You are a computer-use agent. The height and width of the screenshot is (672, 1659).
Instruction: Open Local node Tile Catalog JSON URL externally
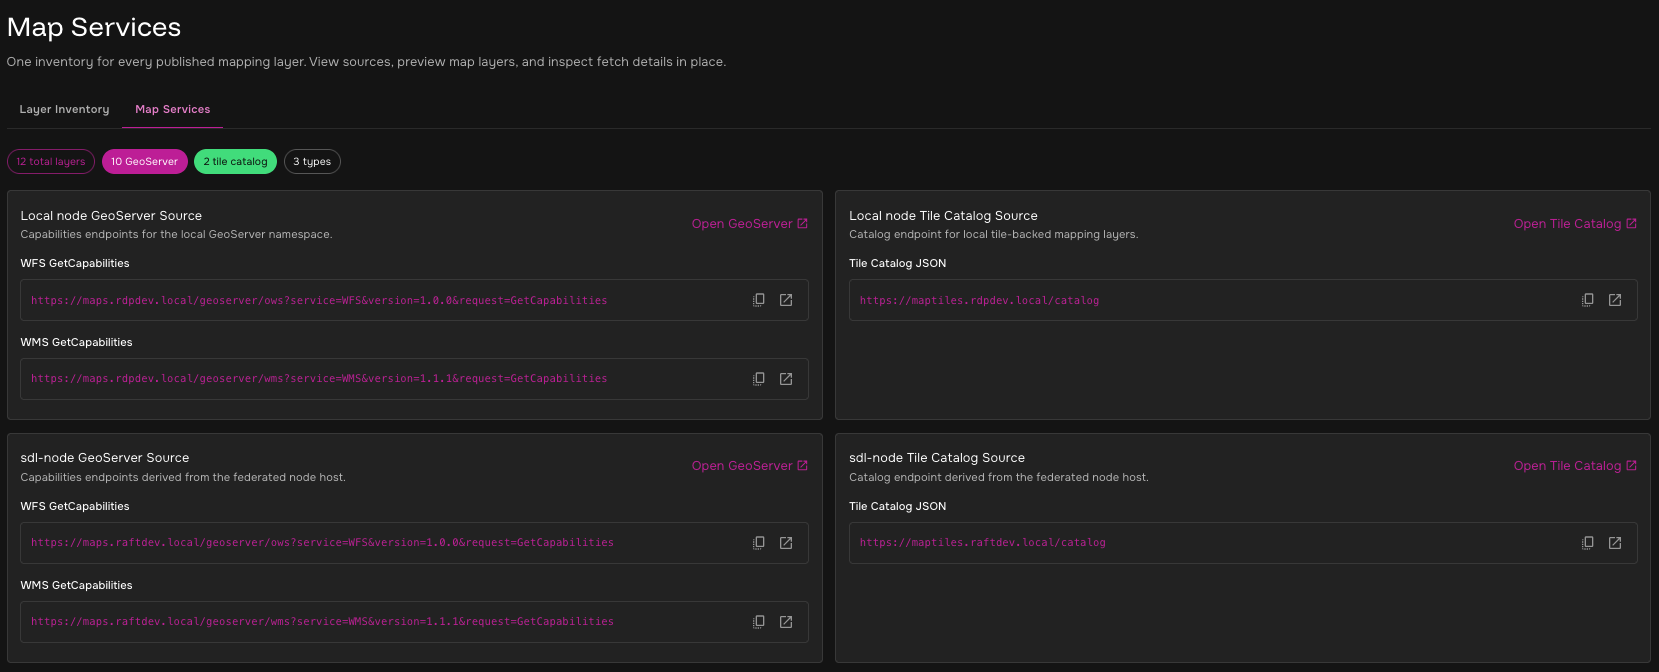1615,300
